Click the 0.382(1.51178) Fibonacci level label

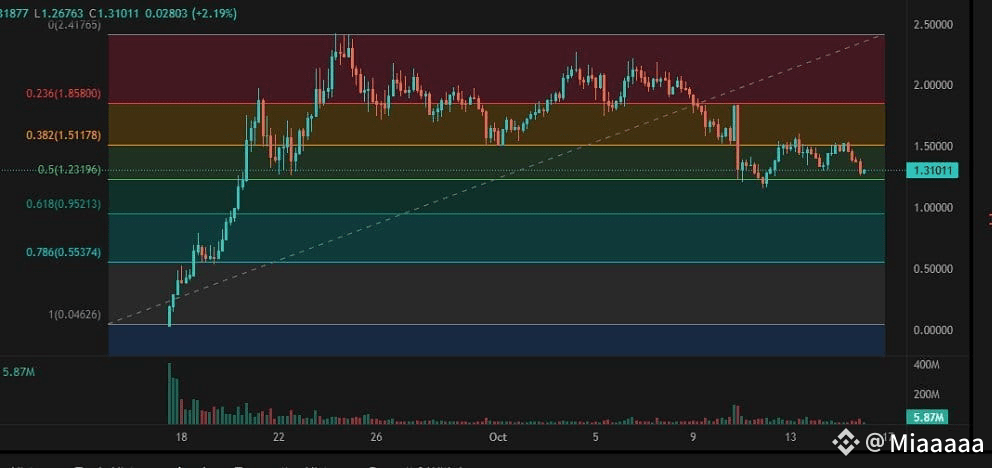coord(63,135)
